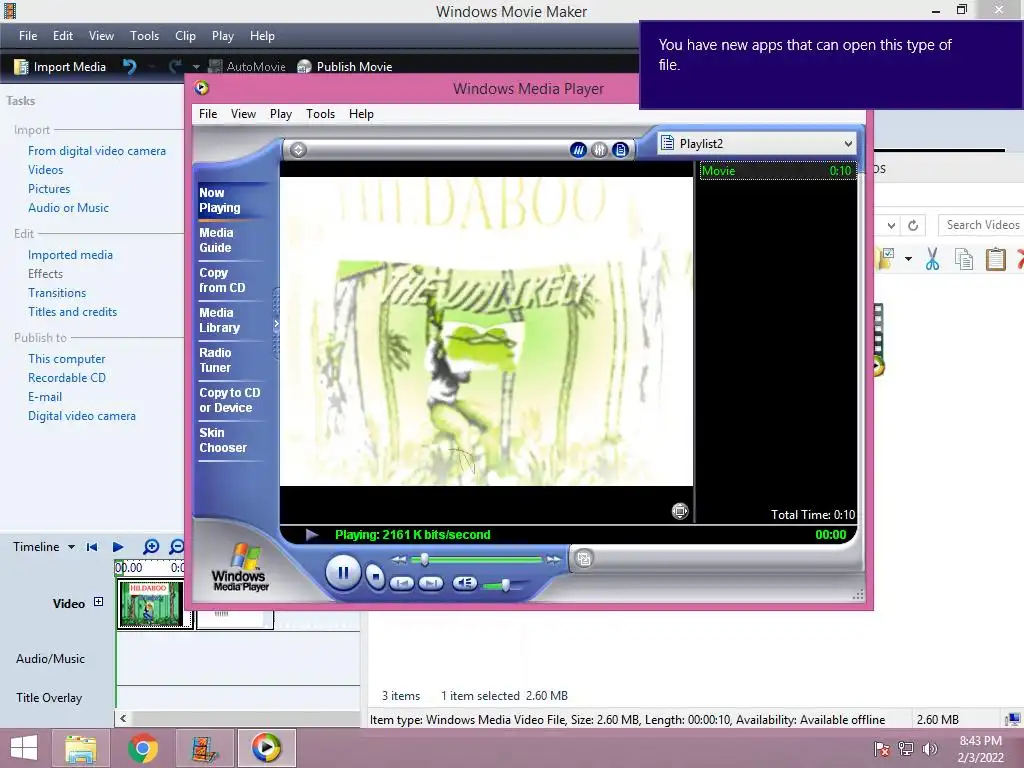Click From digital video camera import link
The image size is (1024, 768).
point(97,151)
